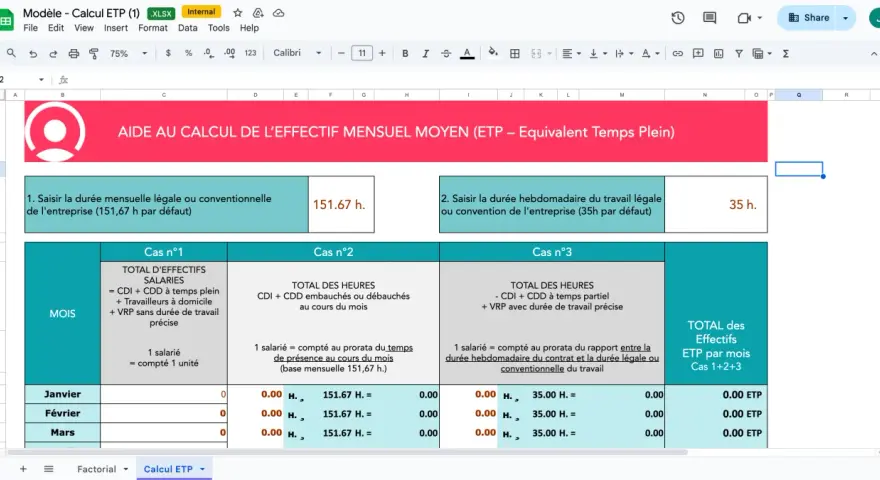The height and width of the screenshot is (480, 880).
Task: Open vertical align dropdown
Action: [598, 53]
